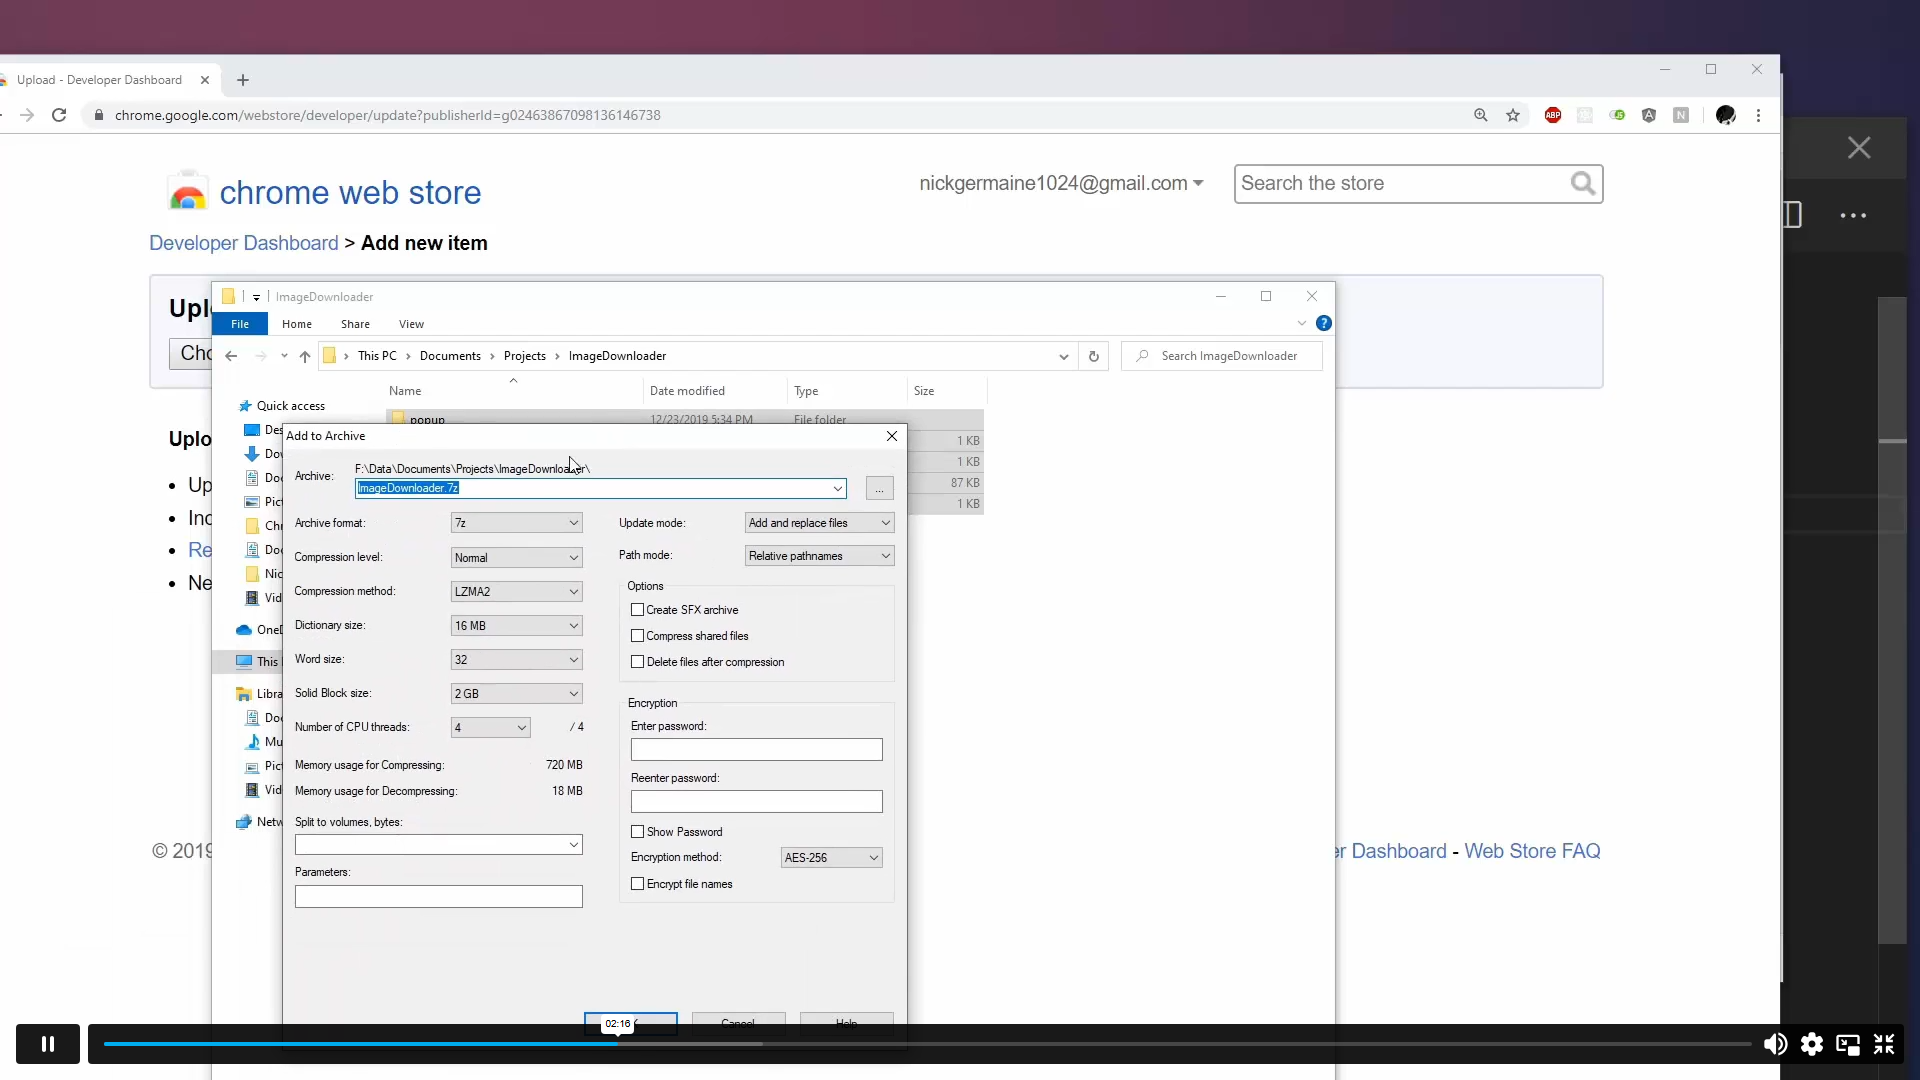Sort files by the Size column
Image resolution: width=1920 pixels, height=1080 pixels.
click(x=924, y=391)
